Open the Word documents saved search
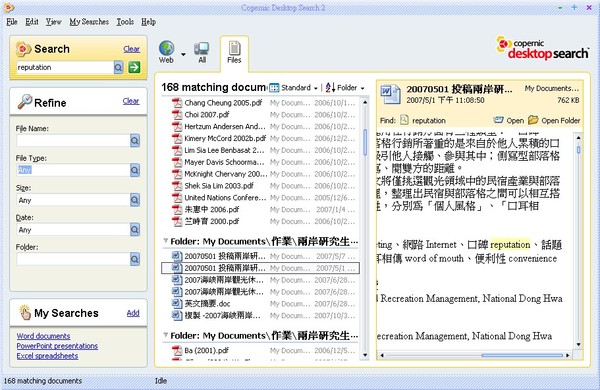600x390 pixels. 43,336
